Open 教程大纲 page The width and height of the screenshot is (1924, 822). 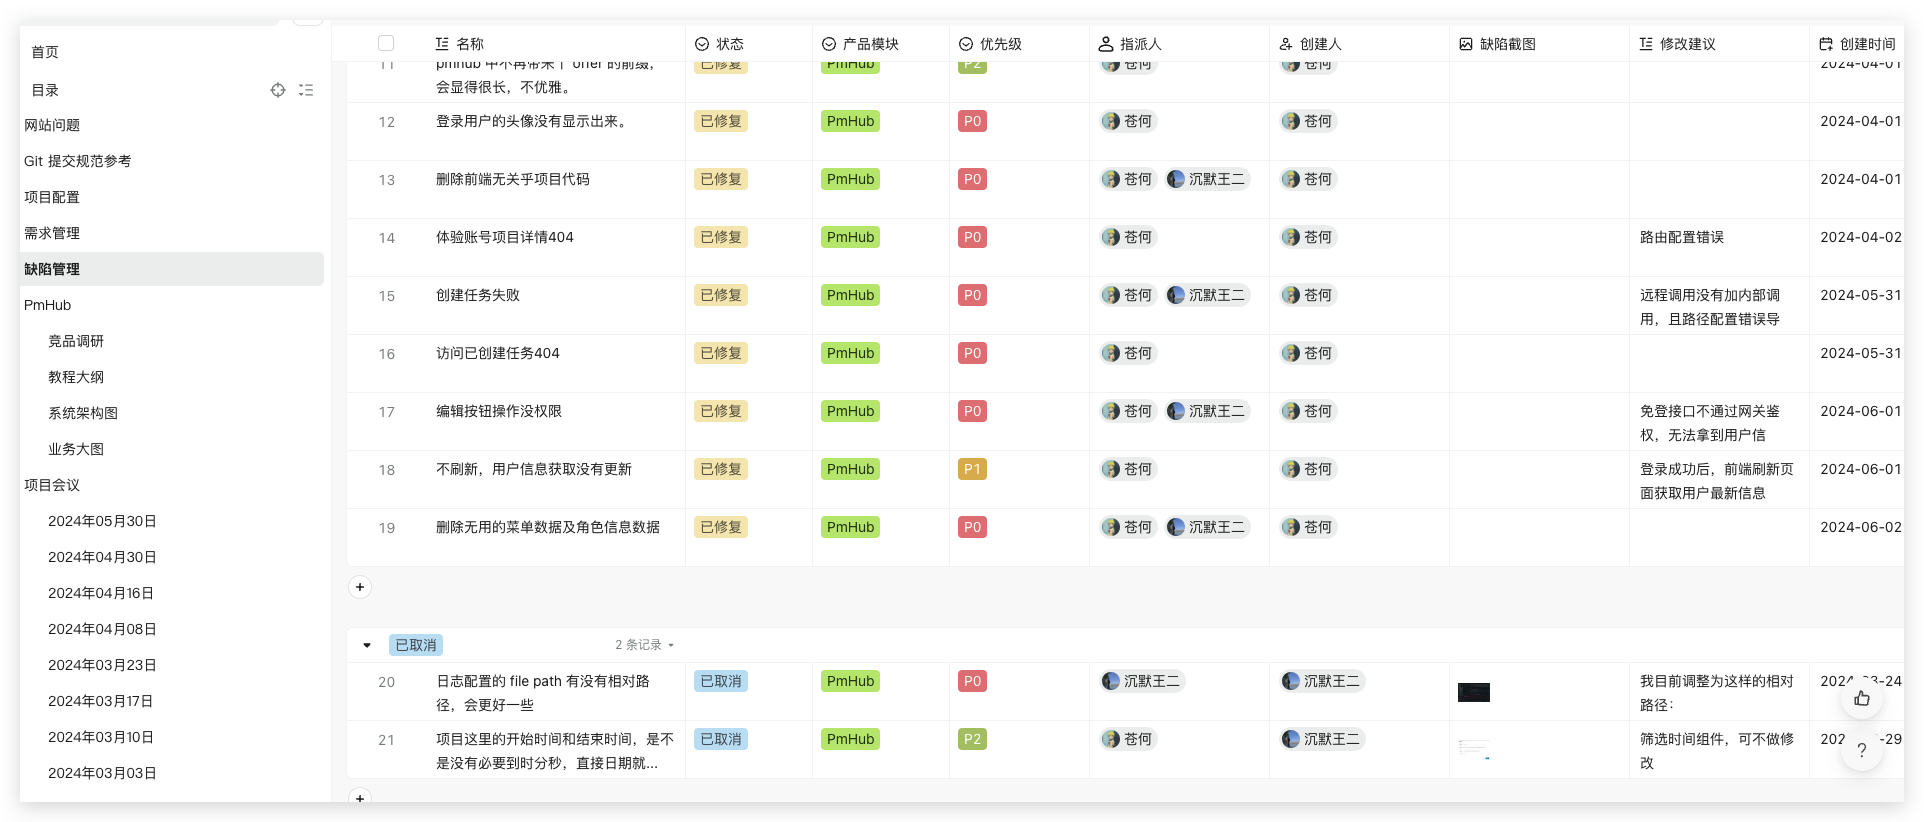pos(76,377)
